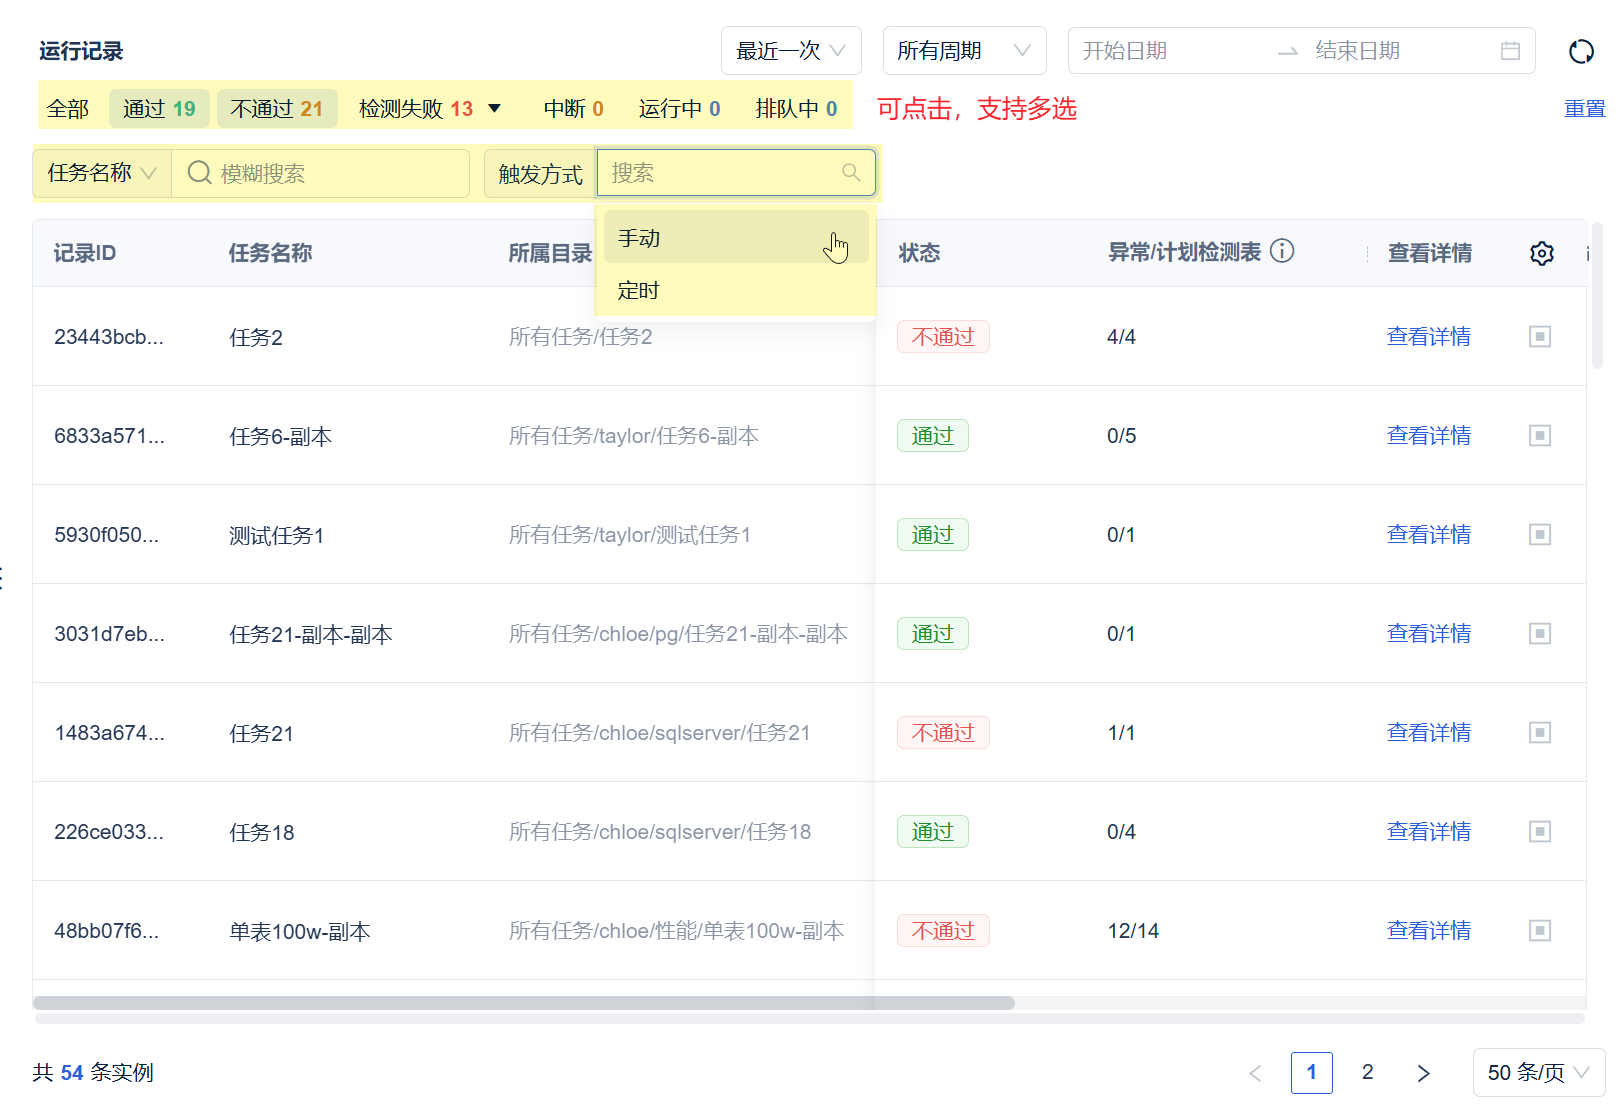Open 查看详情 for 单表100w-副本
The image size is (1620, 1105).
click(x=1429, y=931)
